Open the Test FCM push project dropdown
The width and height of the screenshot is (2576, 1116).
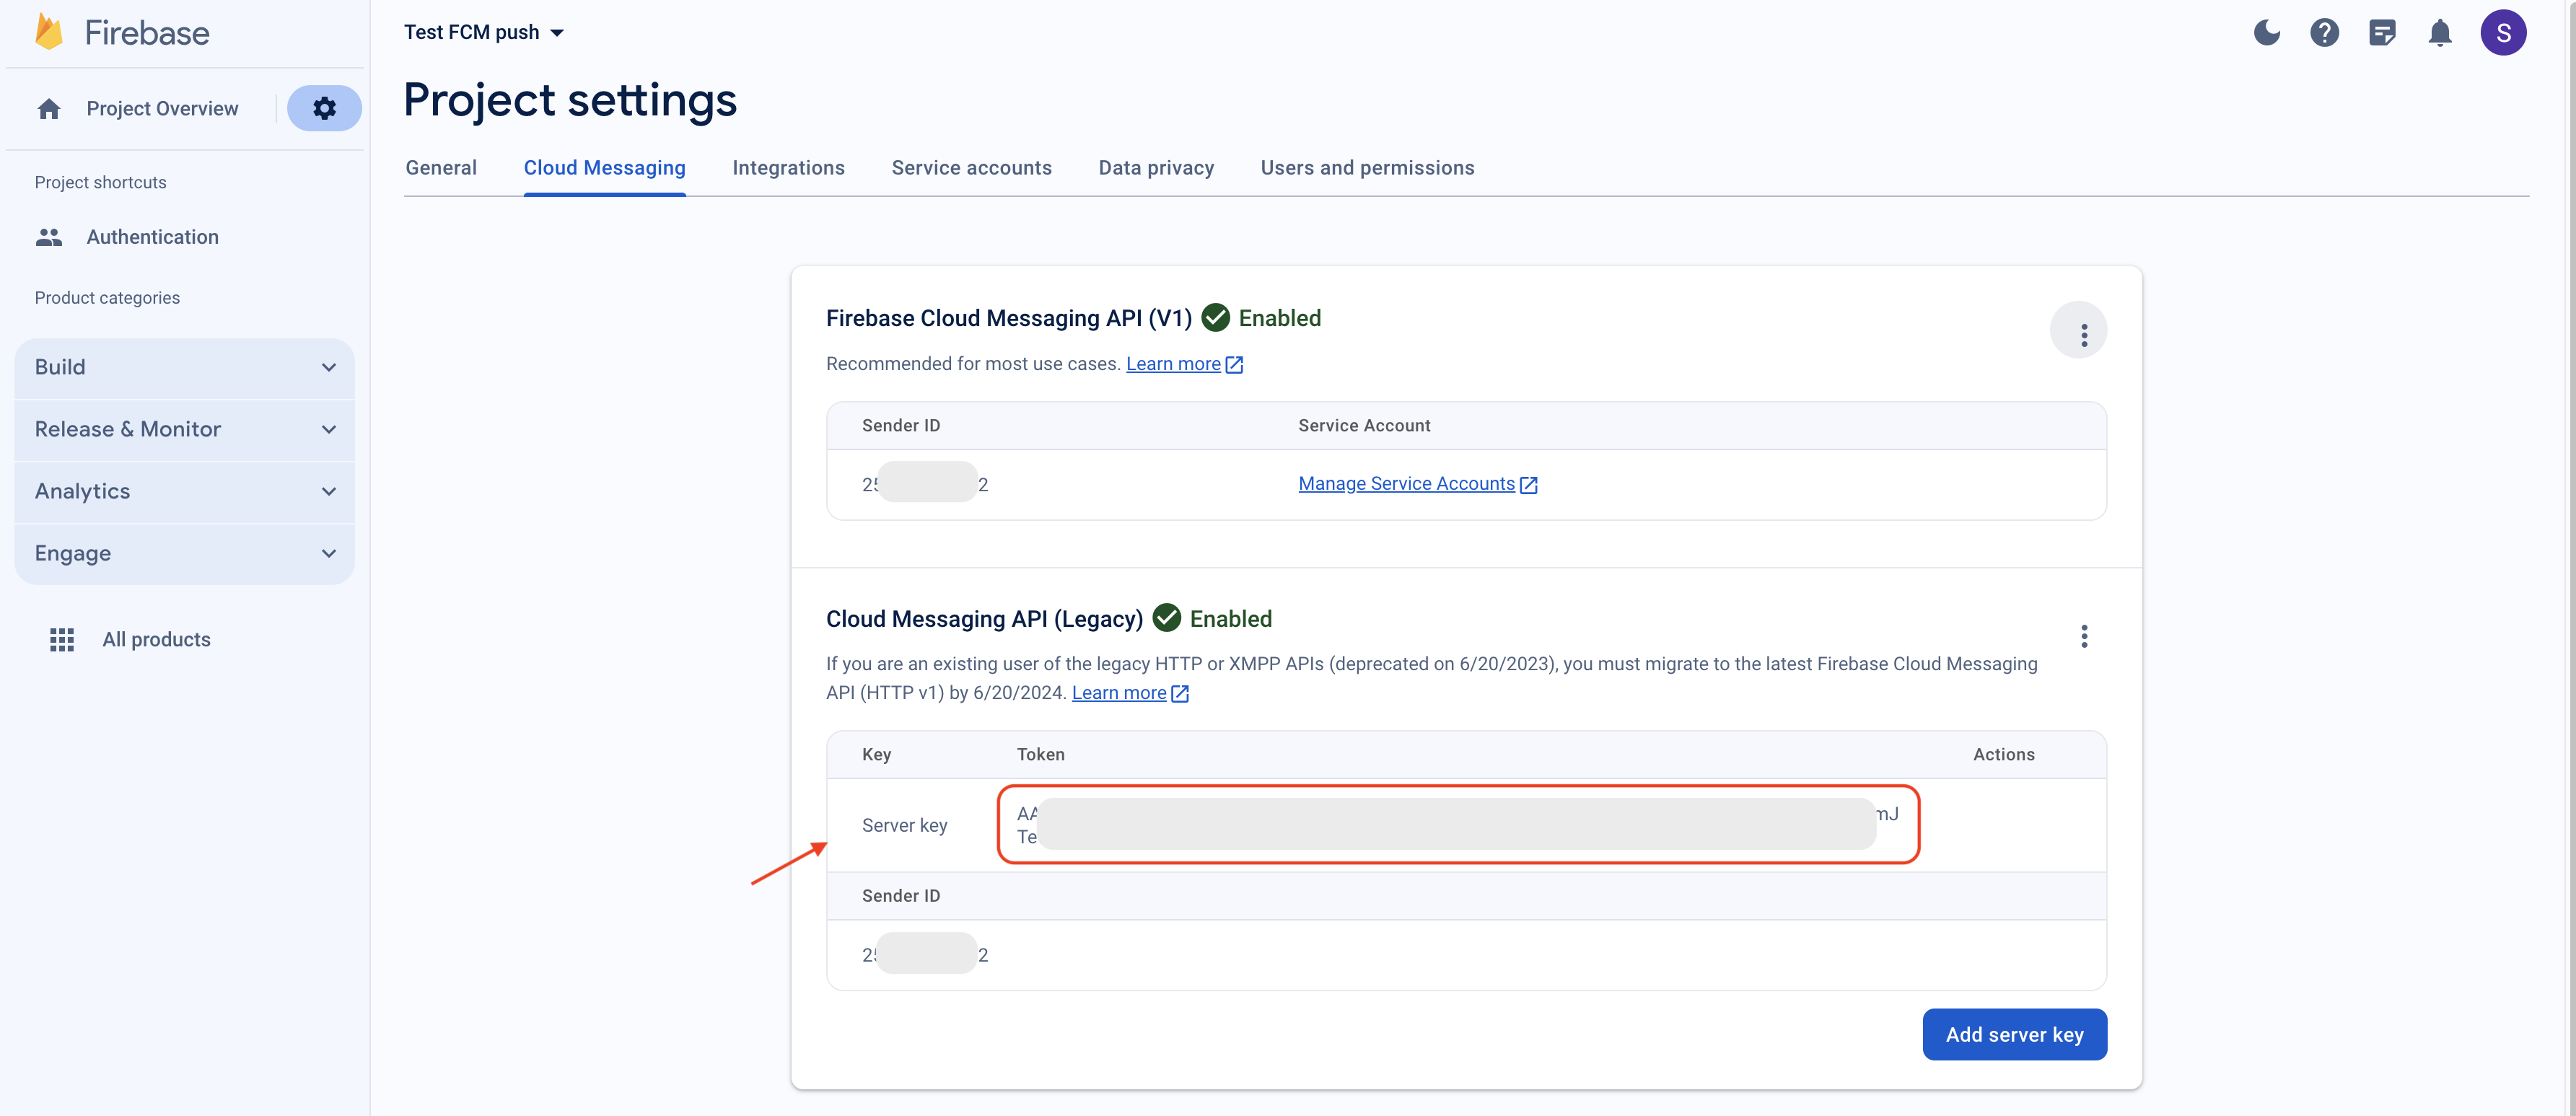(484, 32)
